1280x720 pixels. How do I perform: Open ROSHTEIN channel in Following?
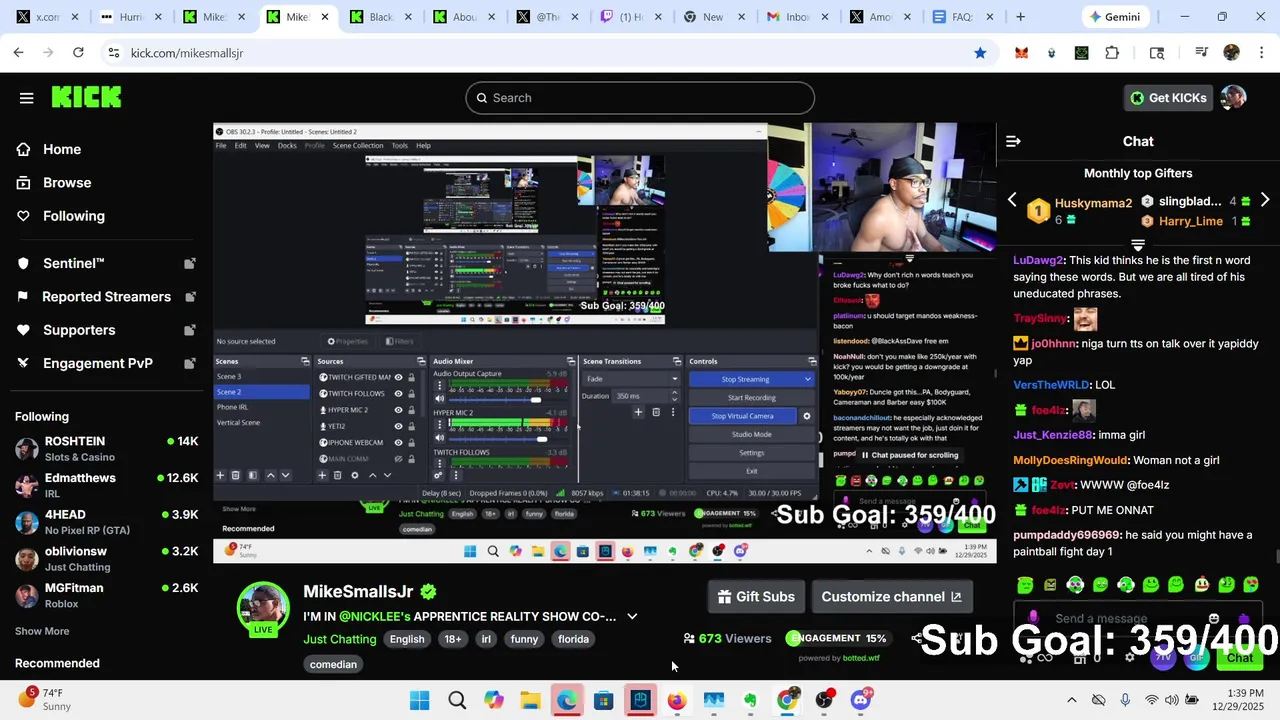click(106, 448)
